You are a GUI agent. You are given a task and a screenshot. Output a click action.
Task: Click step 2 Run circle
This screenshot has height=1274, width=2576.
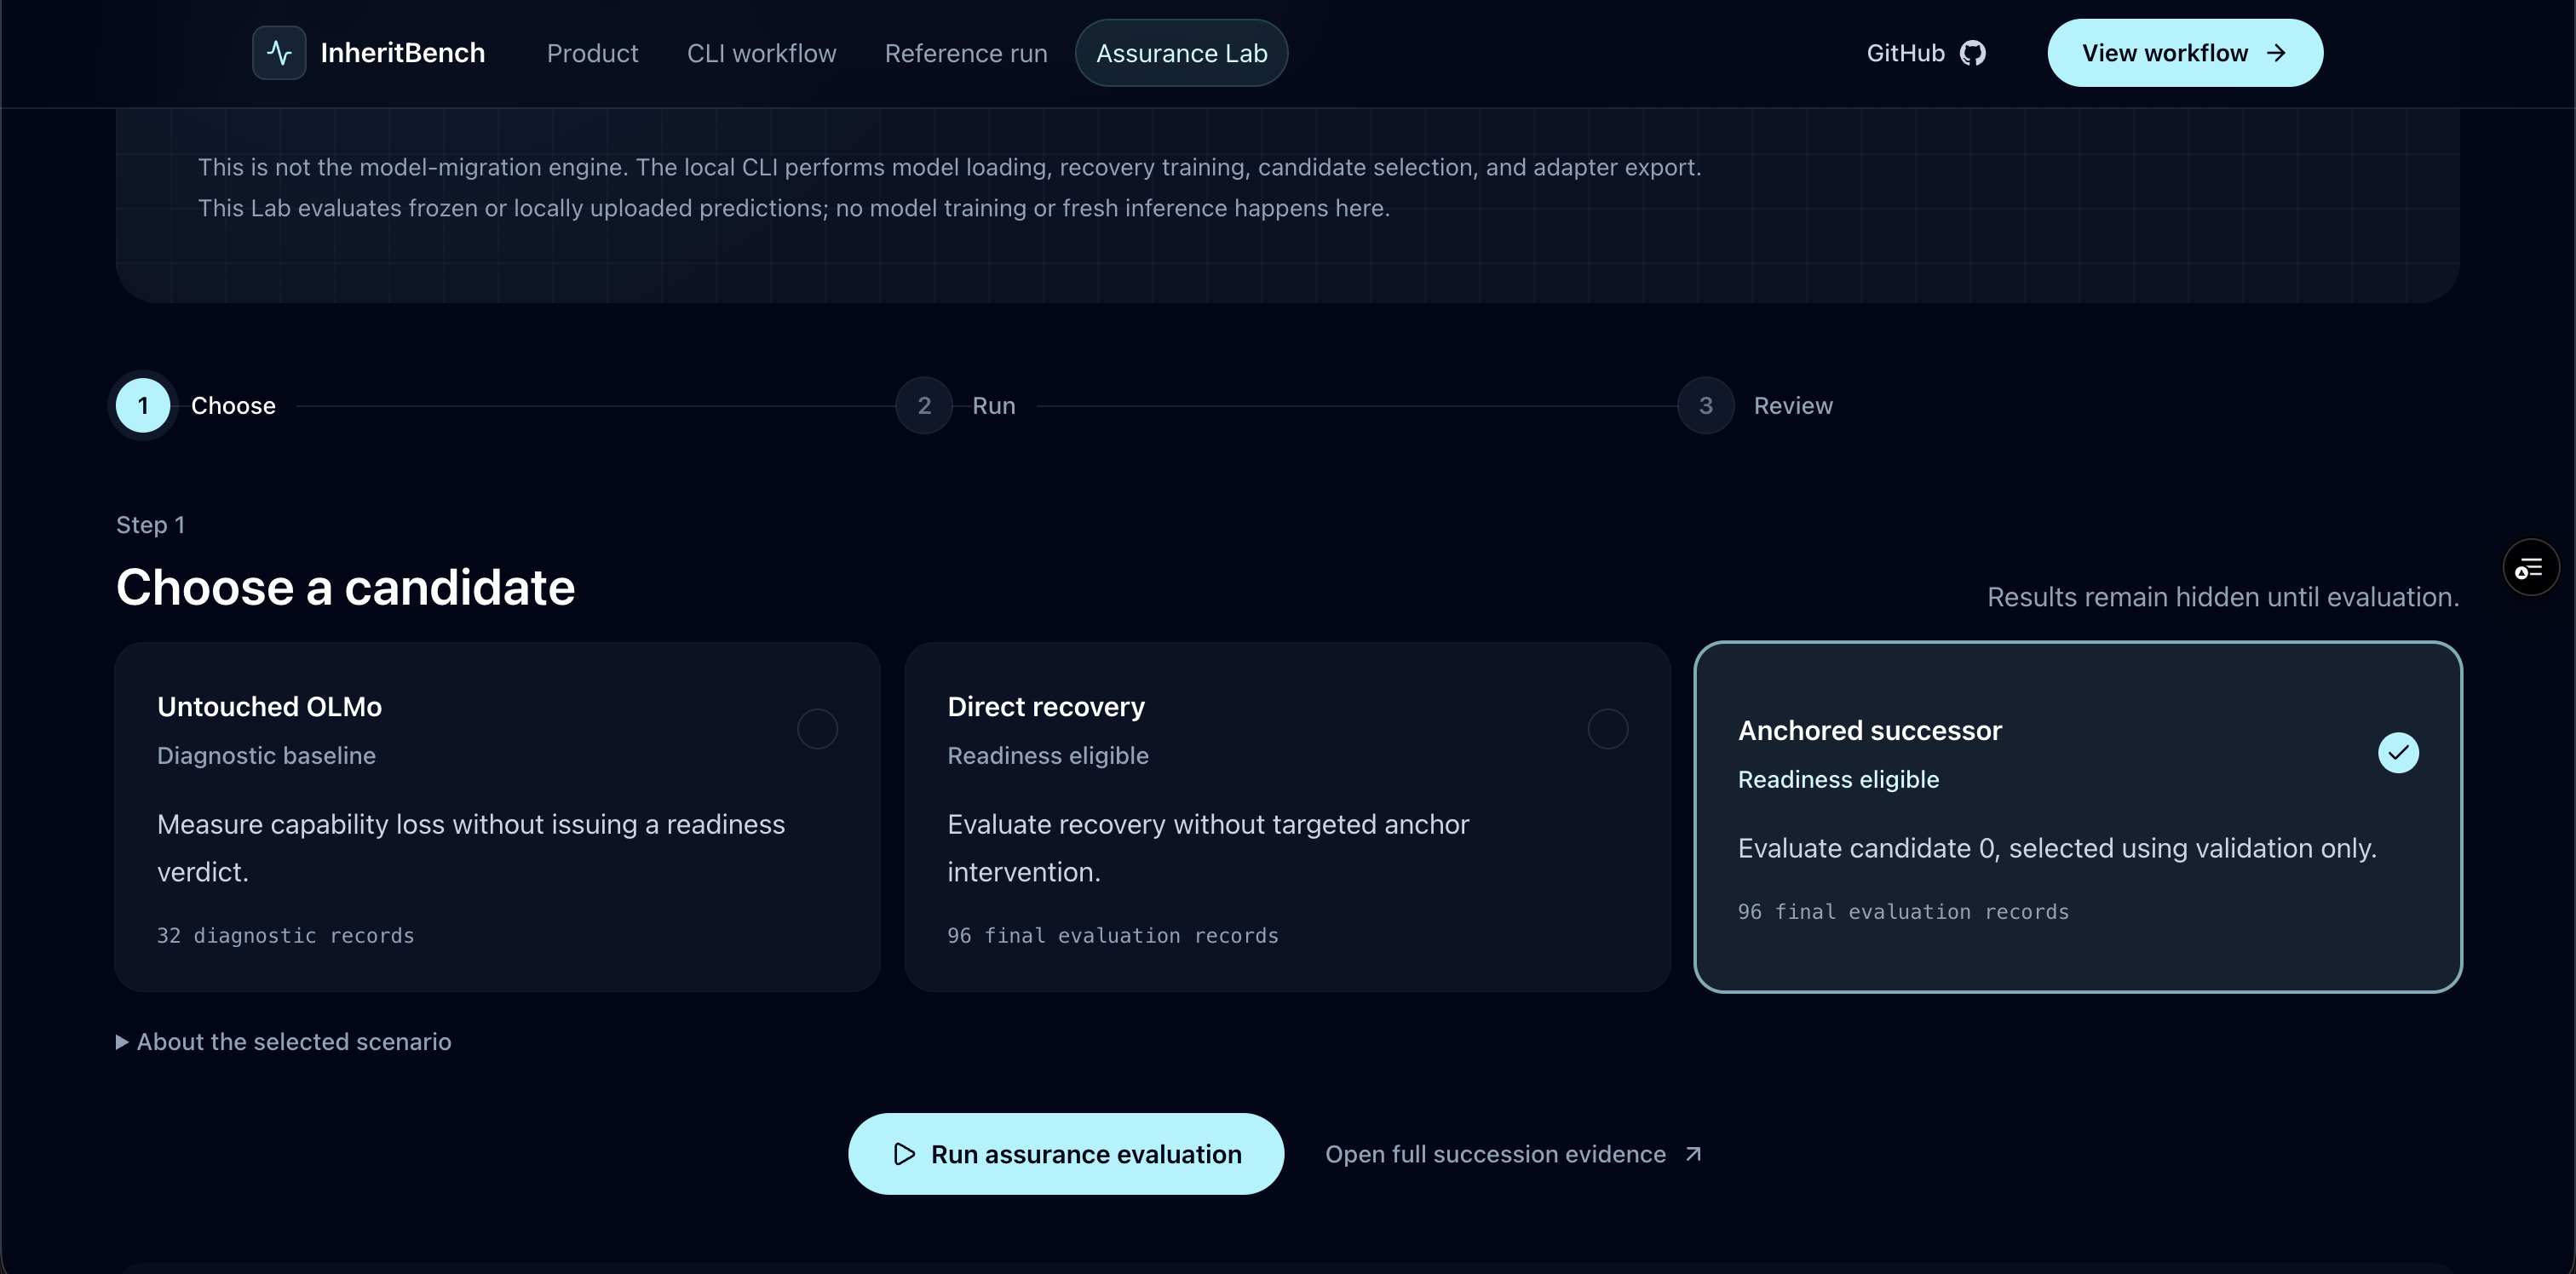tap(924, 406)
